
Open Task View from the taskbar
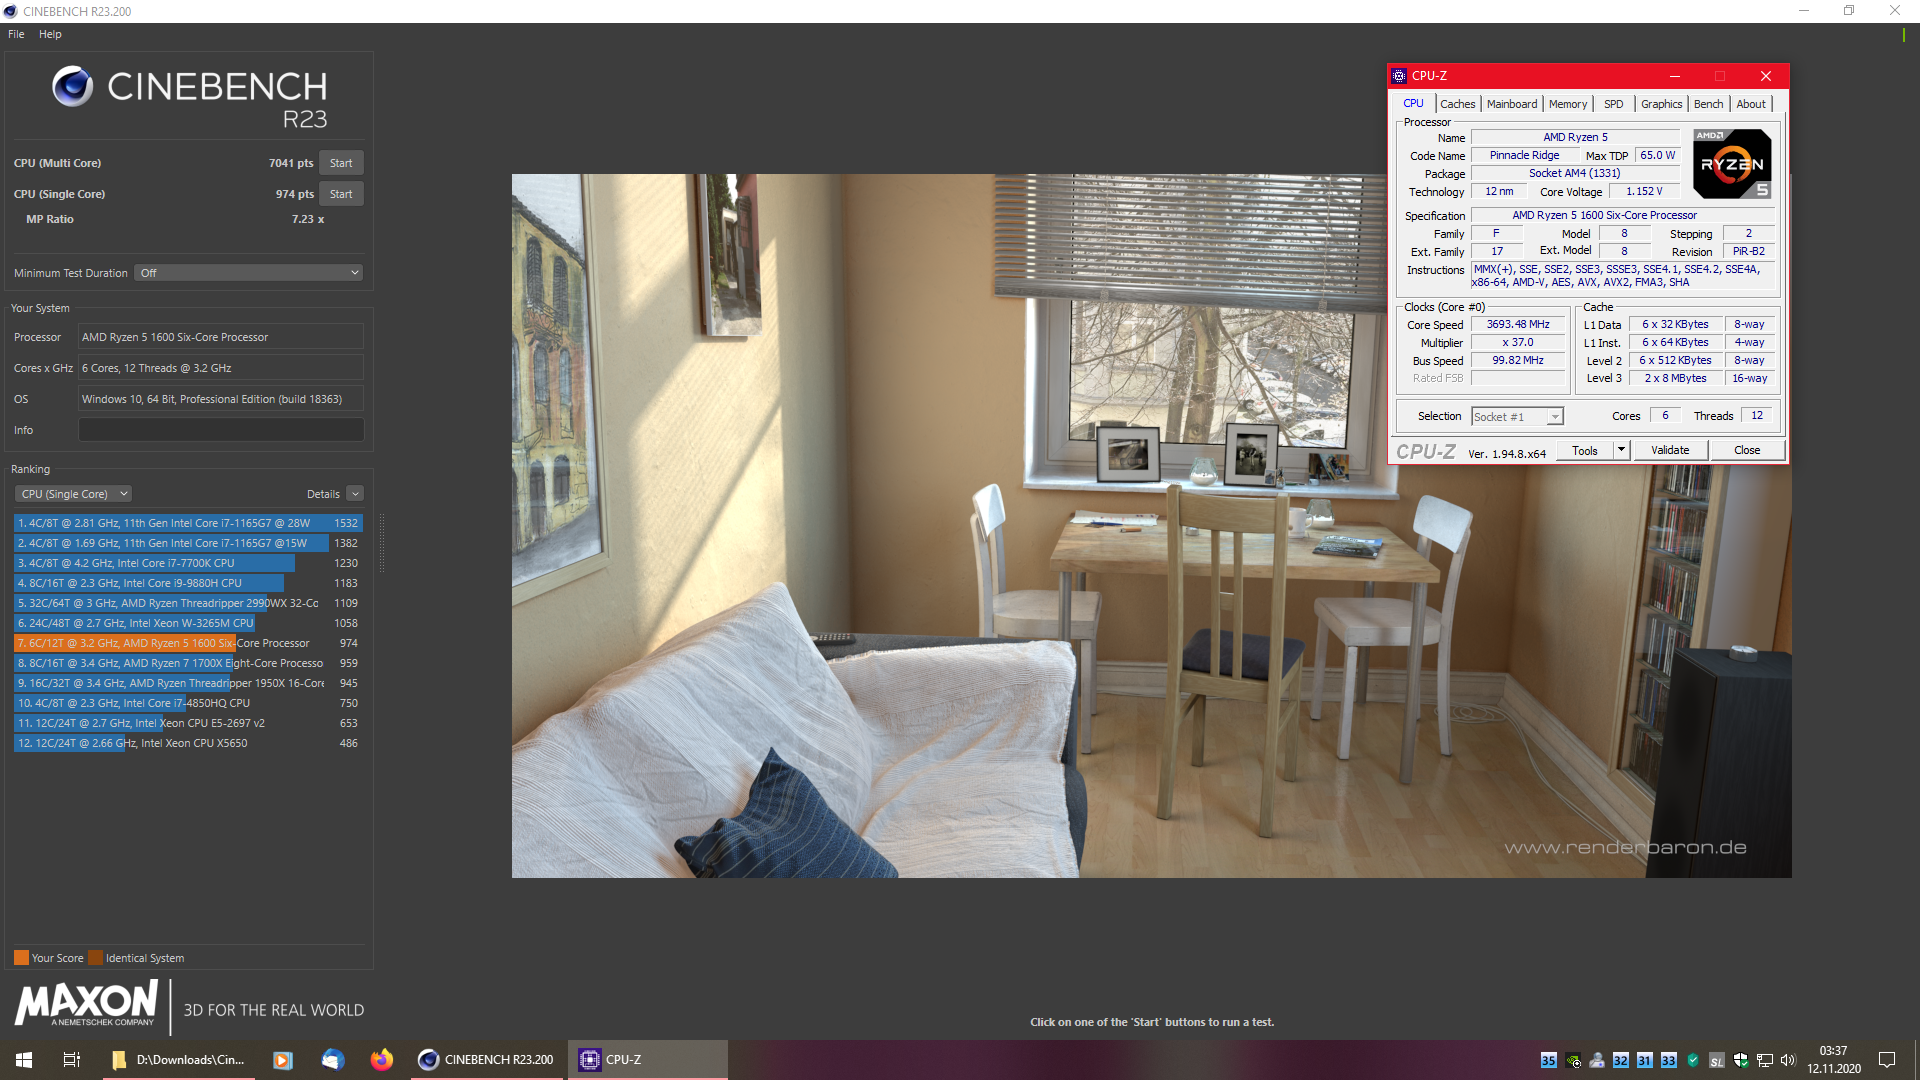click(x=71, y=1060)
